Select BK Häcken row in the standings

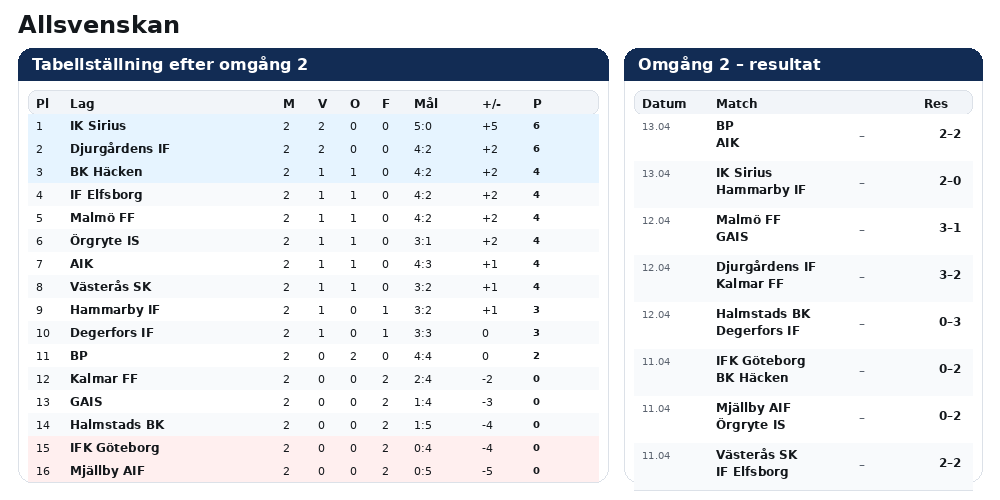coord(106,172)
